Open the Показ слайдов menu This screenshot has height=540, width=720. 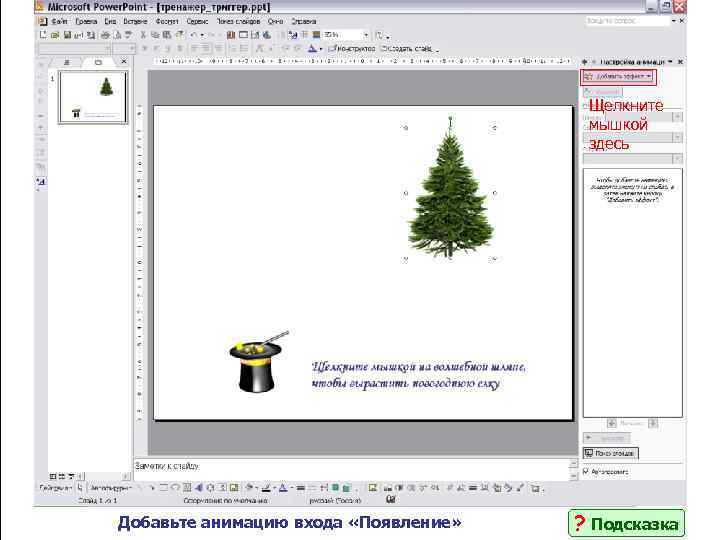click(238, 21)
